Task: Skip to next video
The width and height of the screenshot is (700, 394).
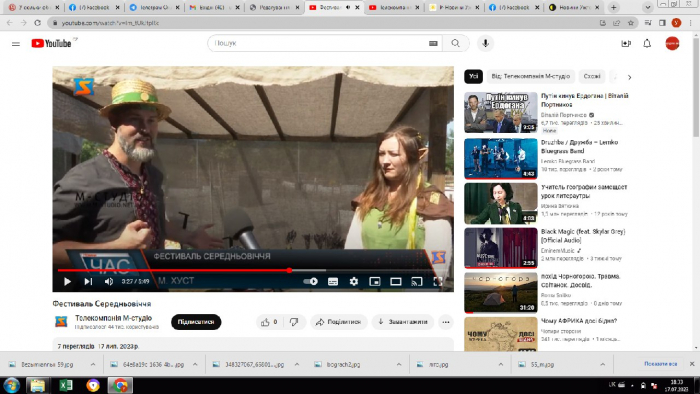Action: pos(88,282)
